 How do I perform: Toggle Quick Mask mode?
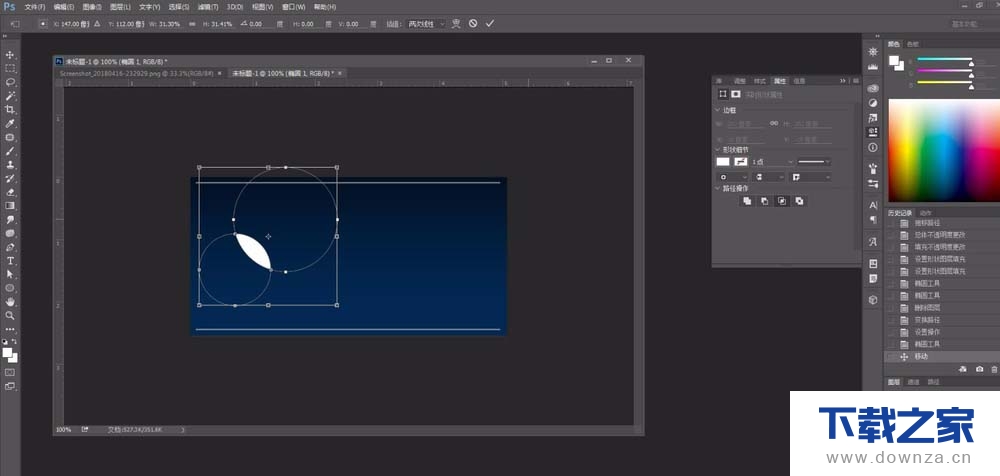[x=10, y=372]
